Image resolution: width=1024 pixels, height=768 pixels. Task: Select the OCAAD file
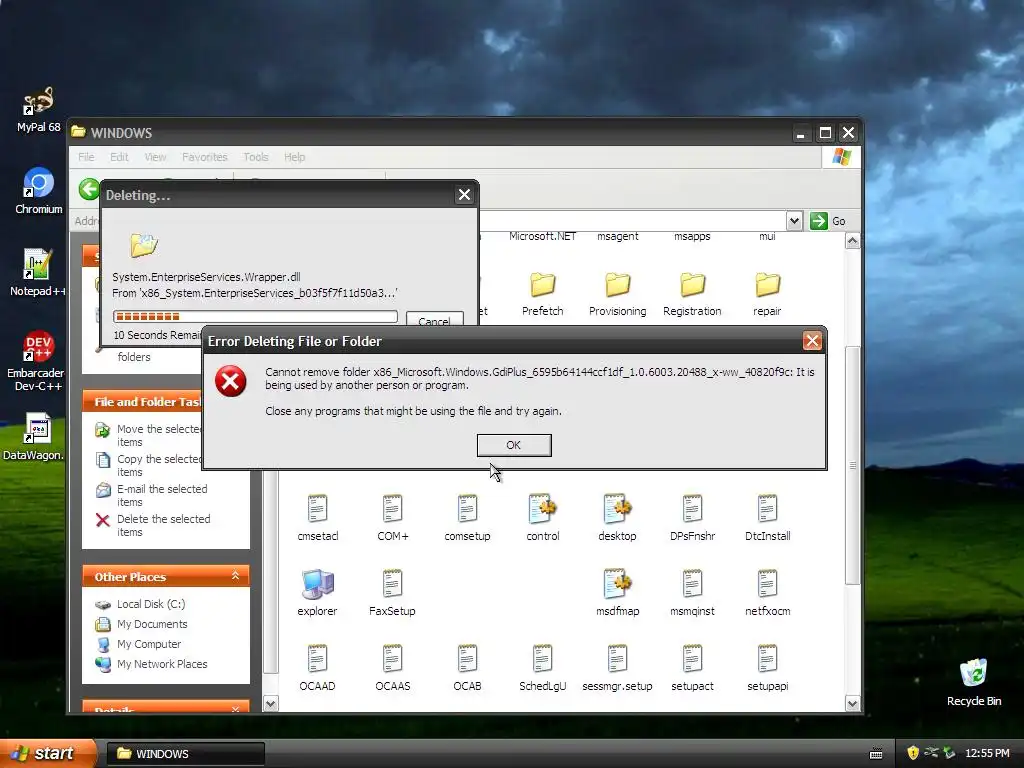[x=317, y=668]
